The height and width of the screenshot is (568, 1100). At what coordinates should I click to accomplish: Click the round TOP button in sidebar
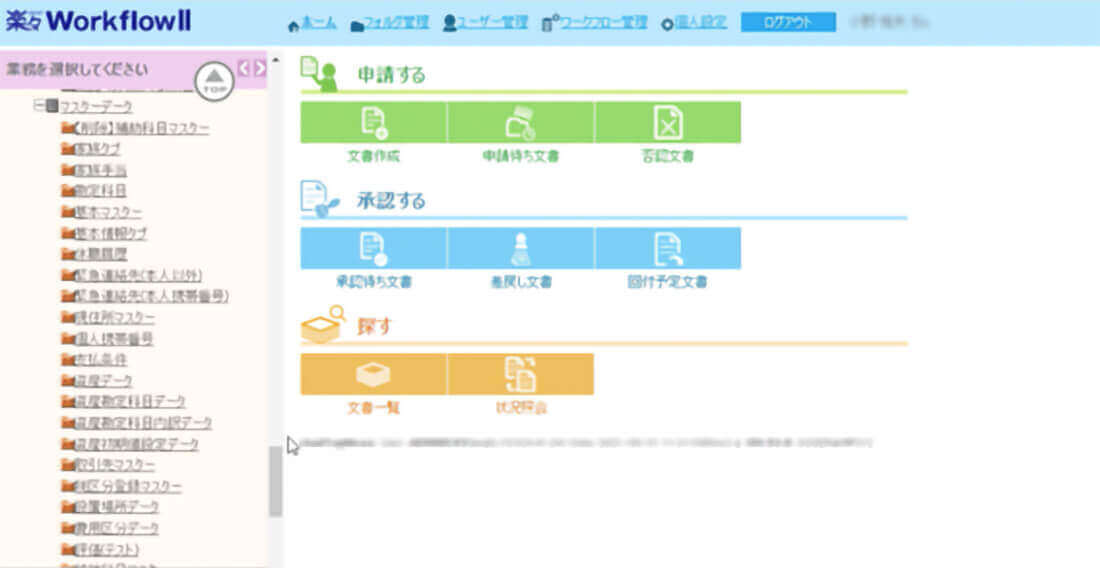[x=214, y=81]
